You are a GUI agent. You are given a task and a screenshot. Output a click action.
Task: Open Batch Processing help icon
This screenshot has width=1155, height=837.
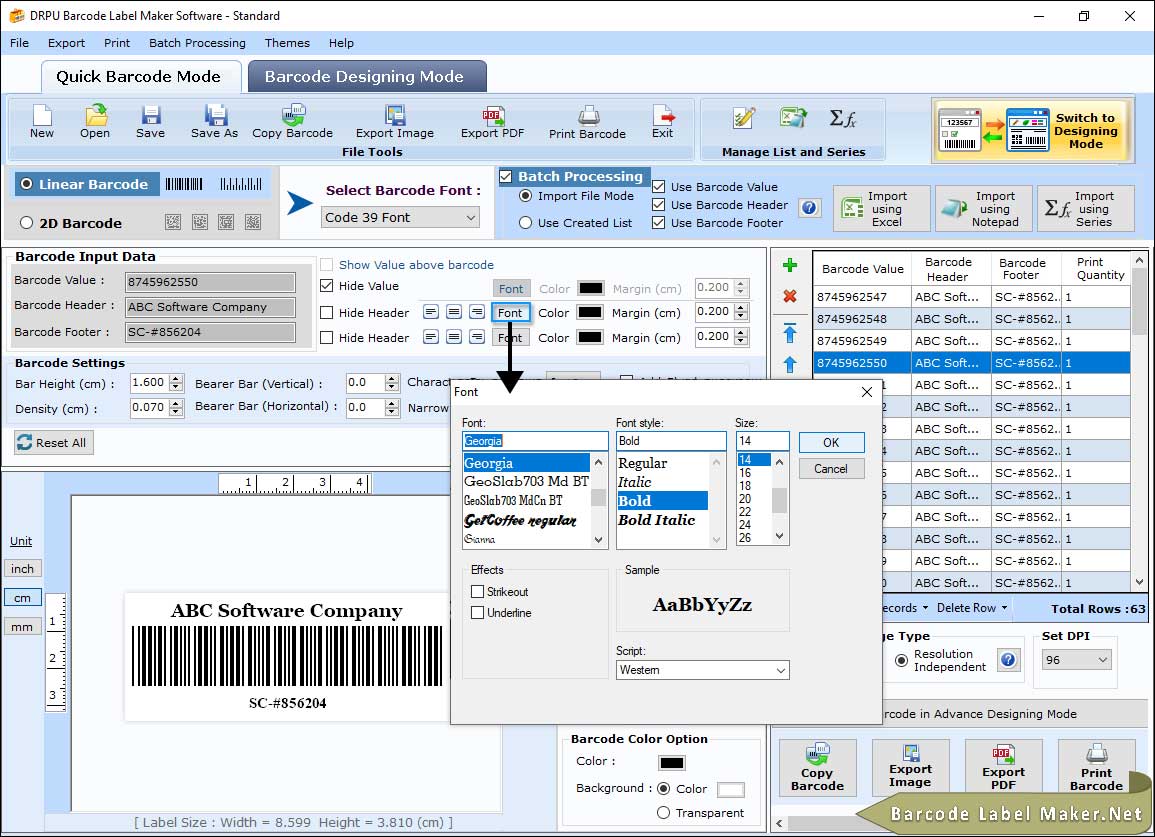click(809, 208)
